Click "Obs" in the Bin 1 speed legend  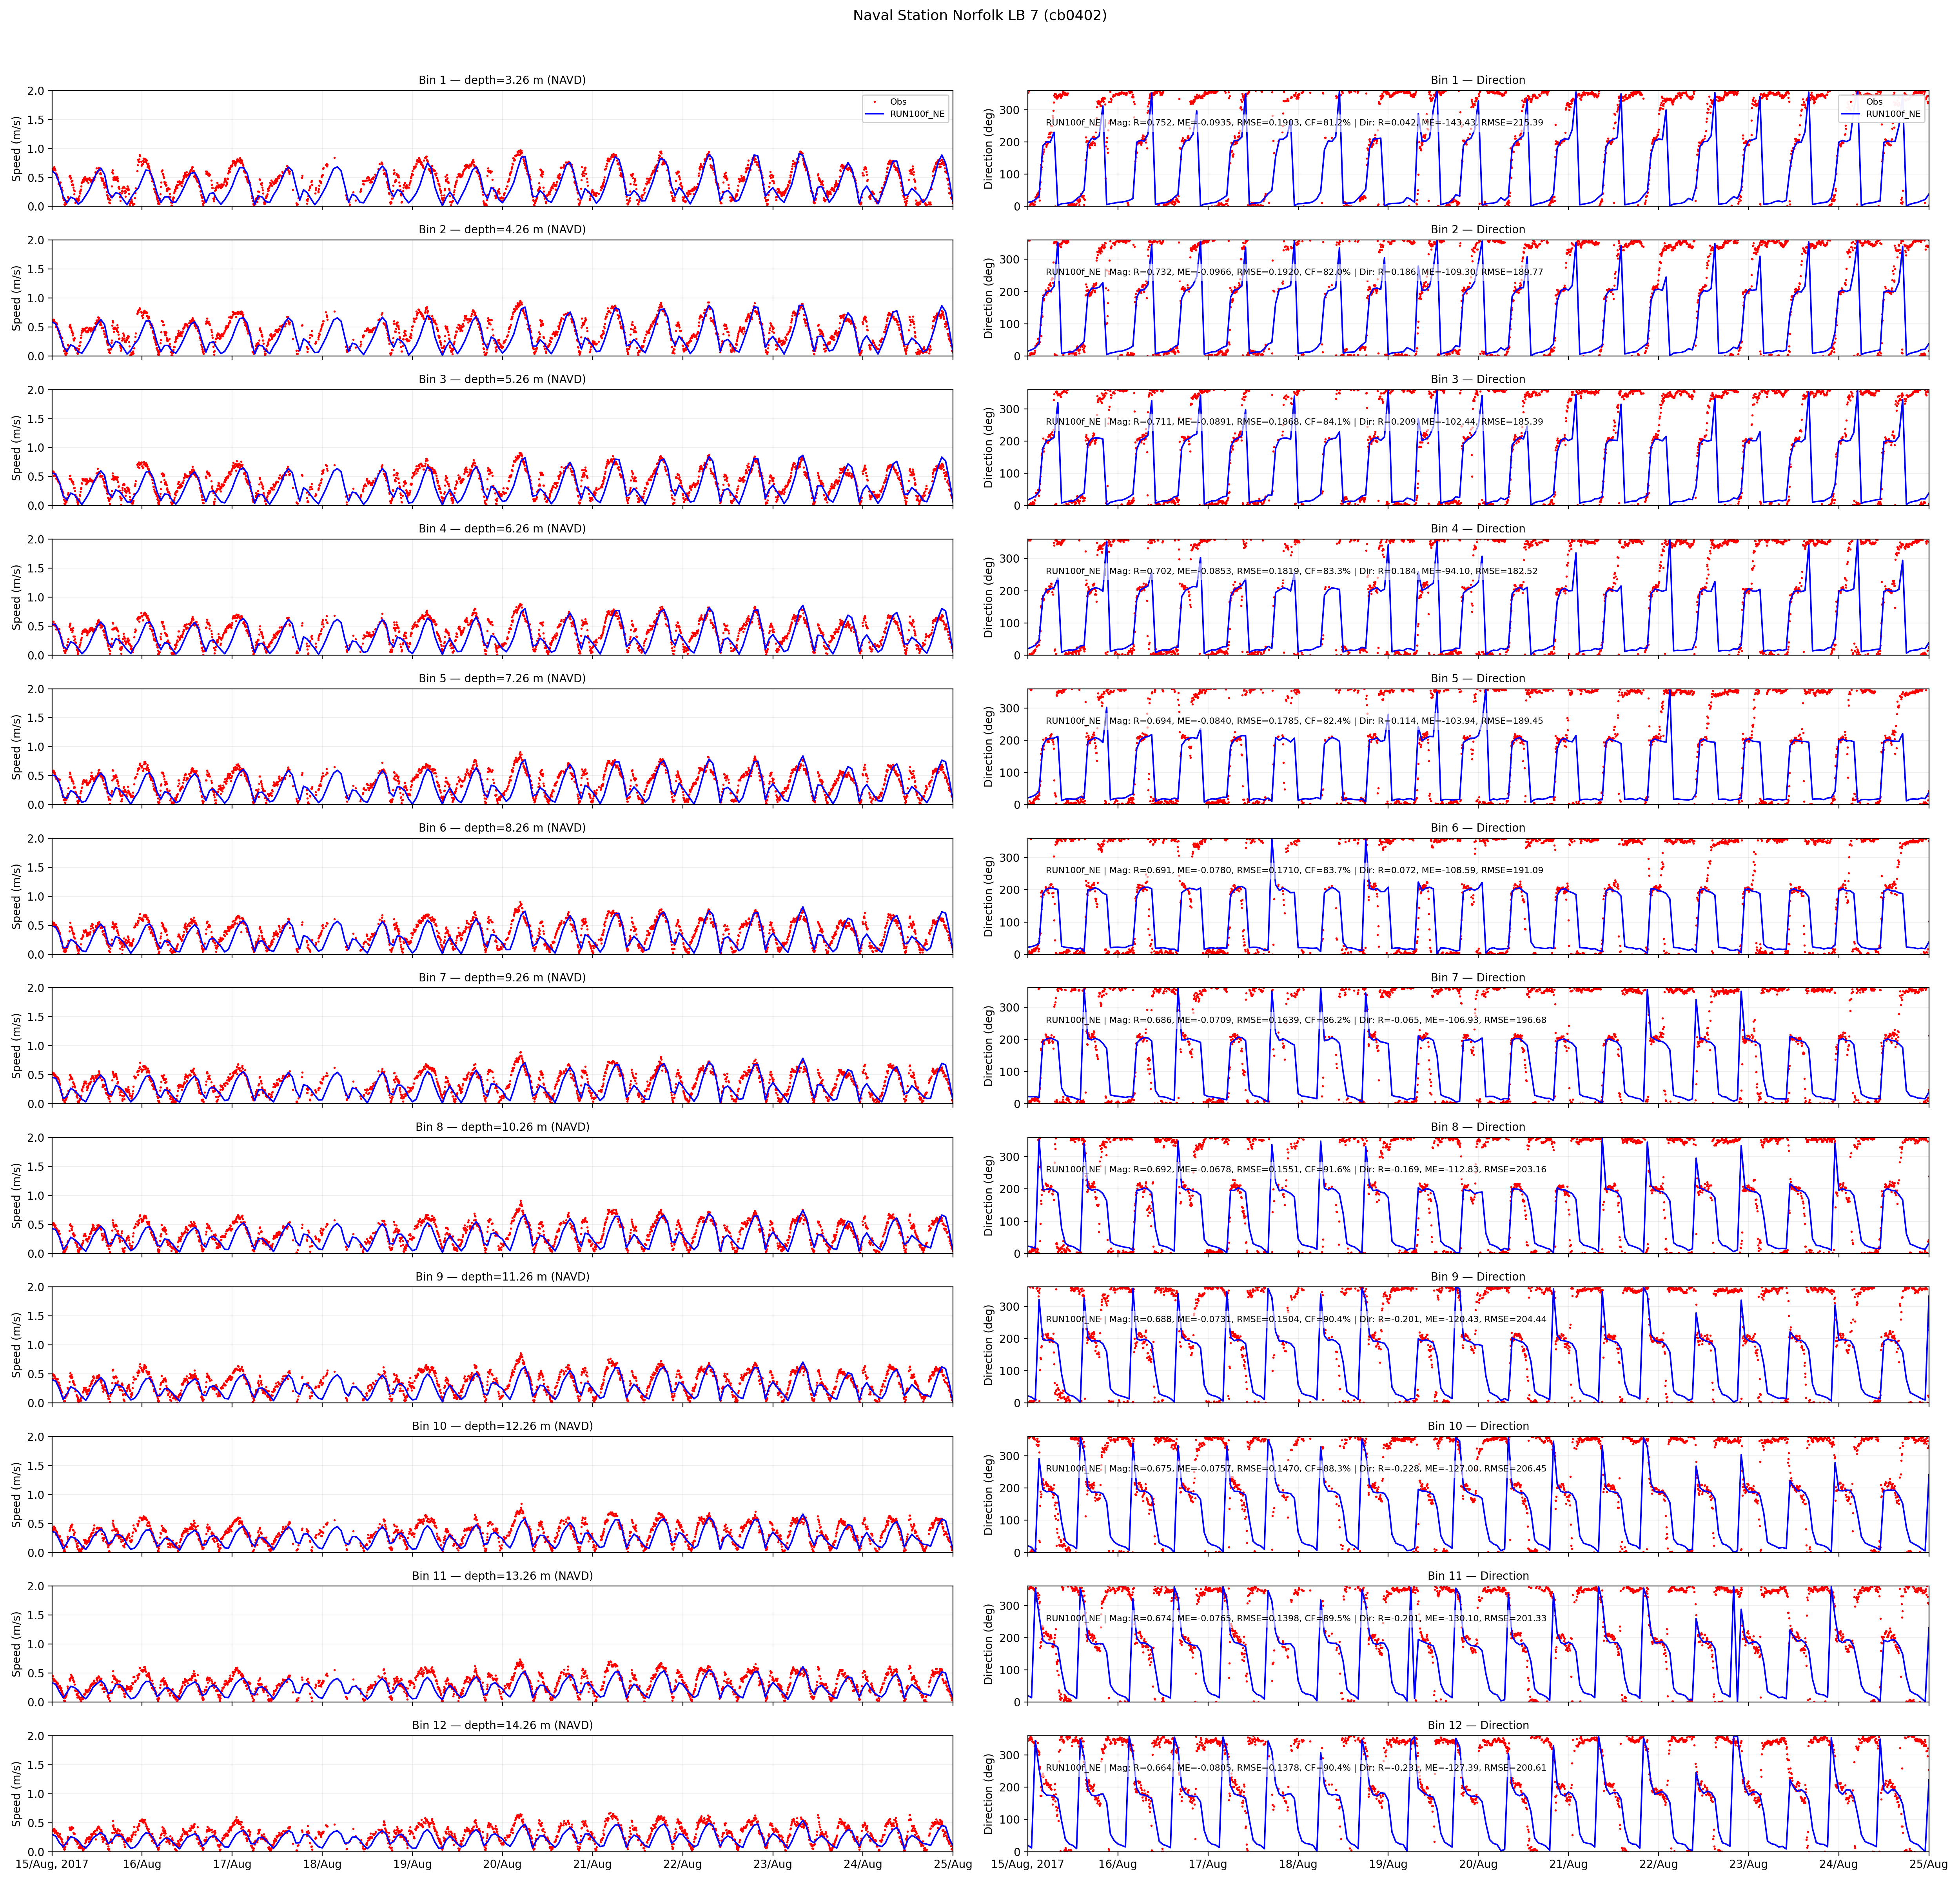coord(898,102)
